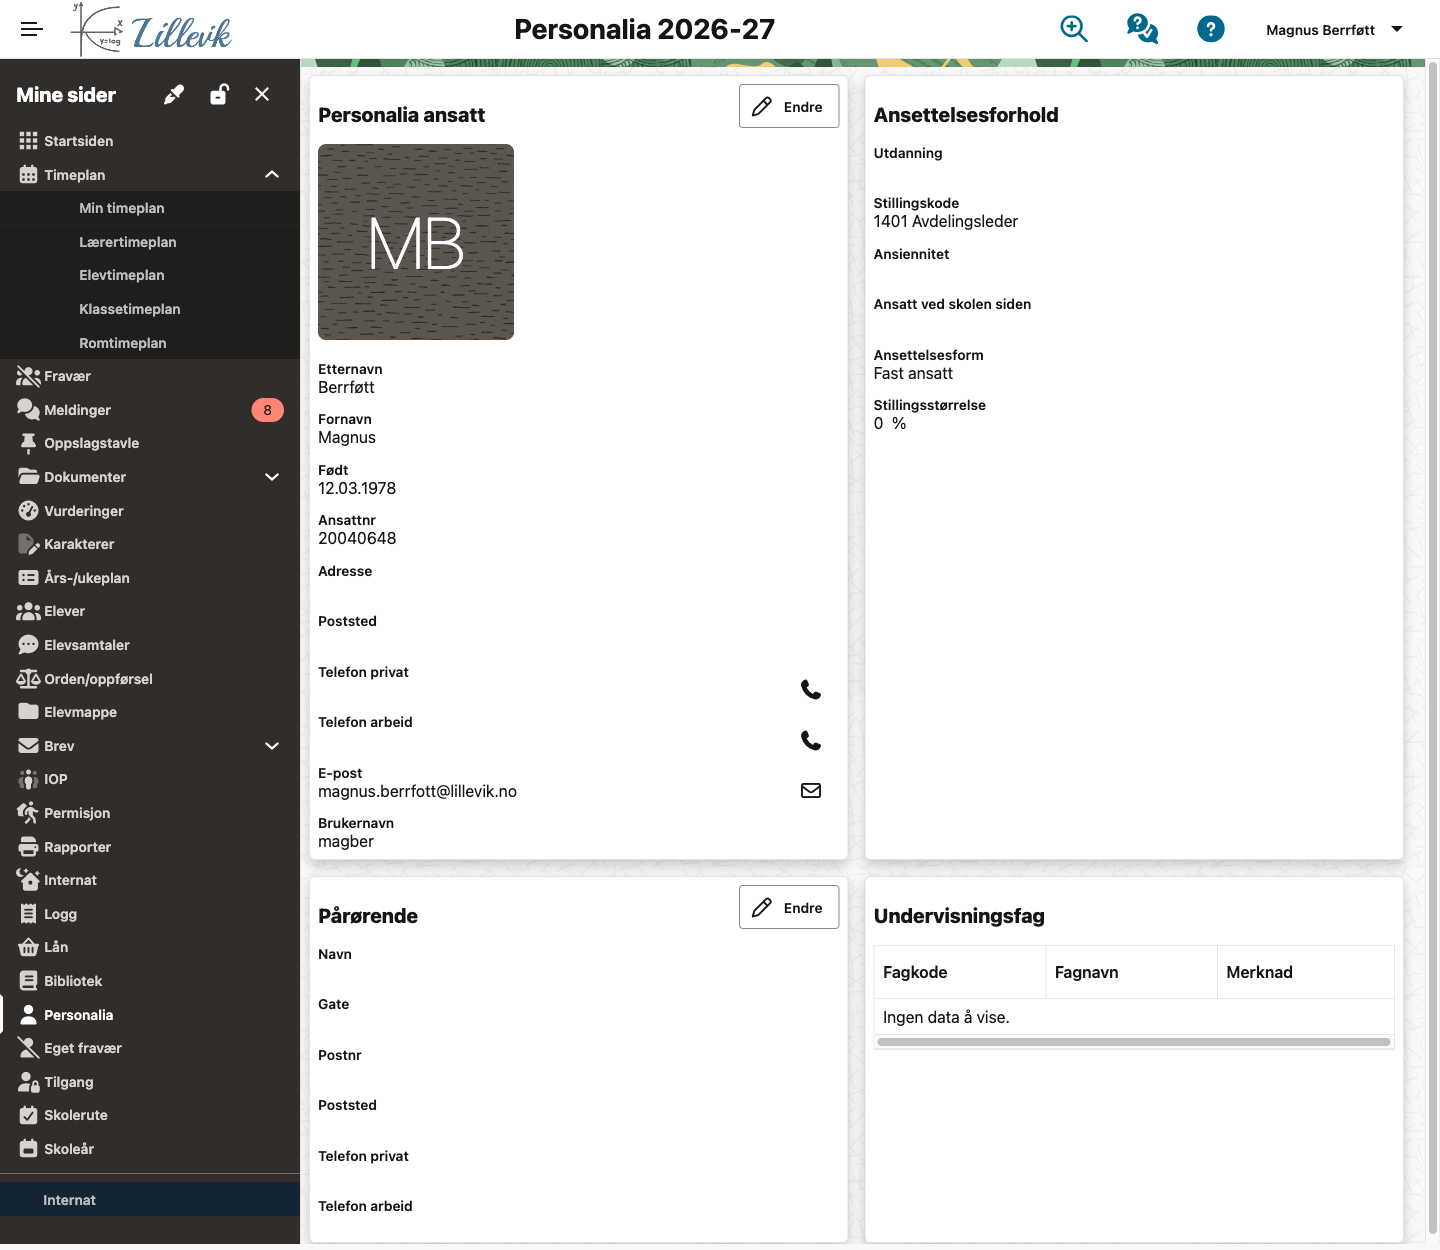This screenshot has height=1250, width=1440.
Task: Go to Klassetimeplan
Action: (150, 309)
